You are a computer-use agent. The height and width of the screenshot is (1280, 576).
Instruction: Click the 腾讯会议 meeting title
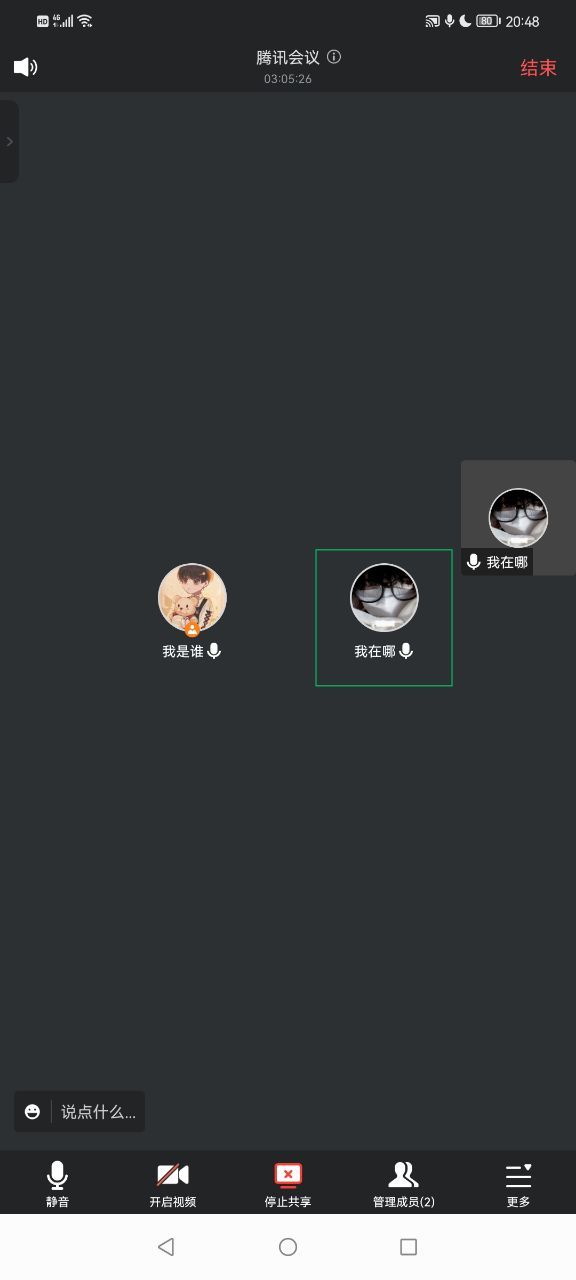coord(288,58)
